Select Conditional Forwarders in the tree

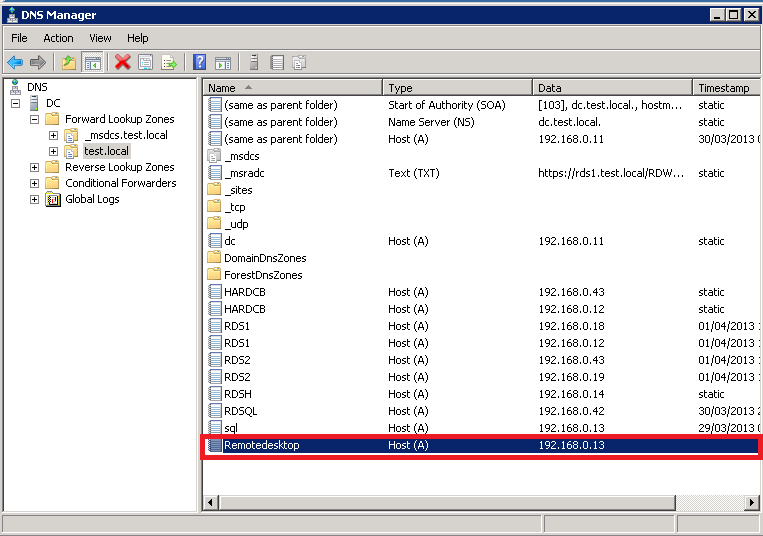[x=120, y=184]
